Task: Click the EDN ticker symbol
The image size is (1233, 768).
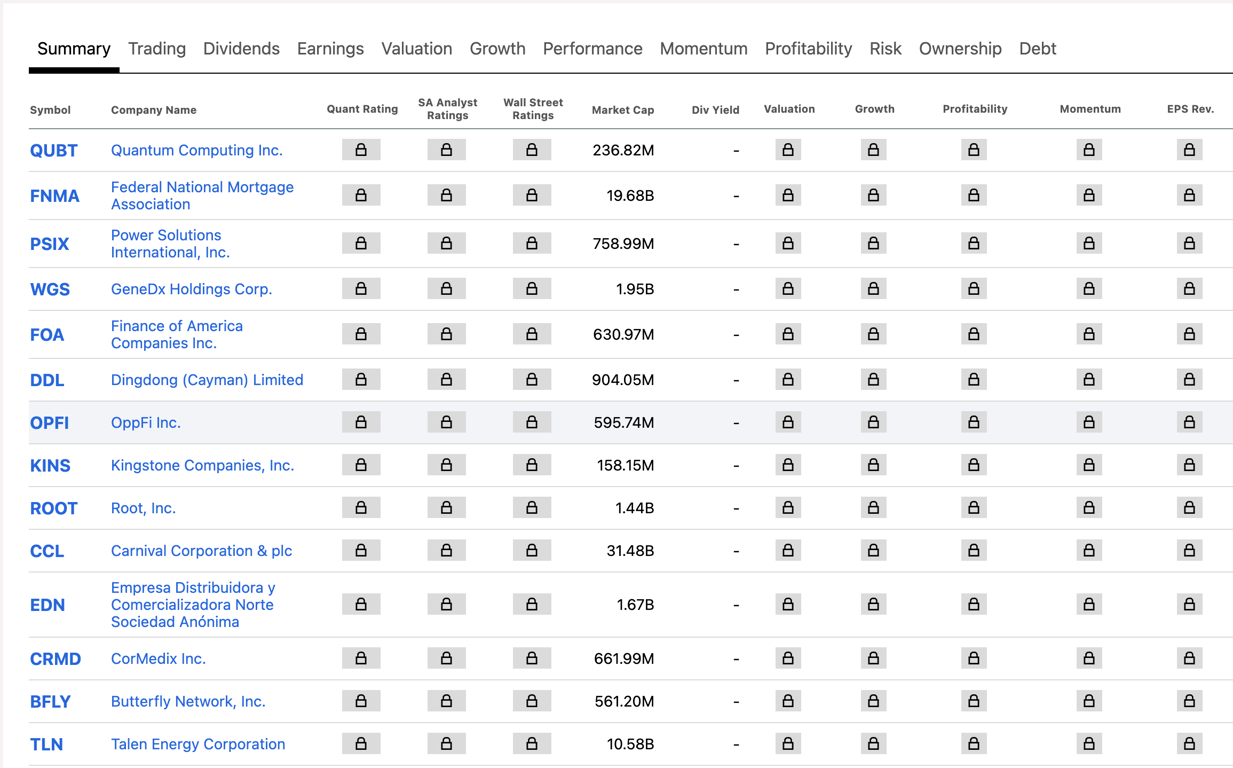Action: tap(47, 605)
